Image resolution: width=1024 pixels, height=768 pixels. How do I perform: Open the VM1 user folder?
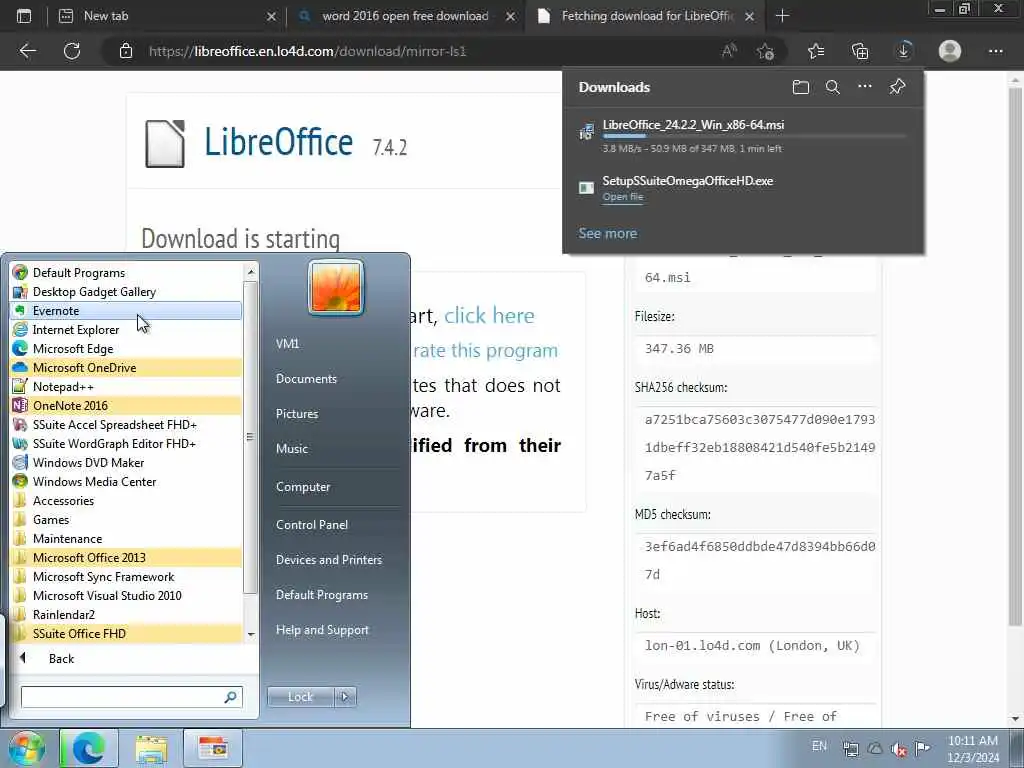(x=287, y=344)
